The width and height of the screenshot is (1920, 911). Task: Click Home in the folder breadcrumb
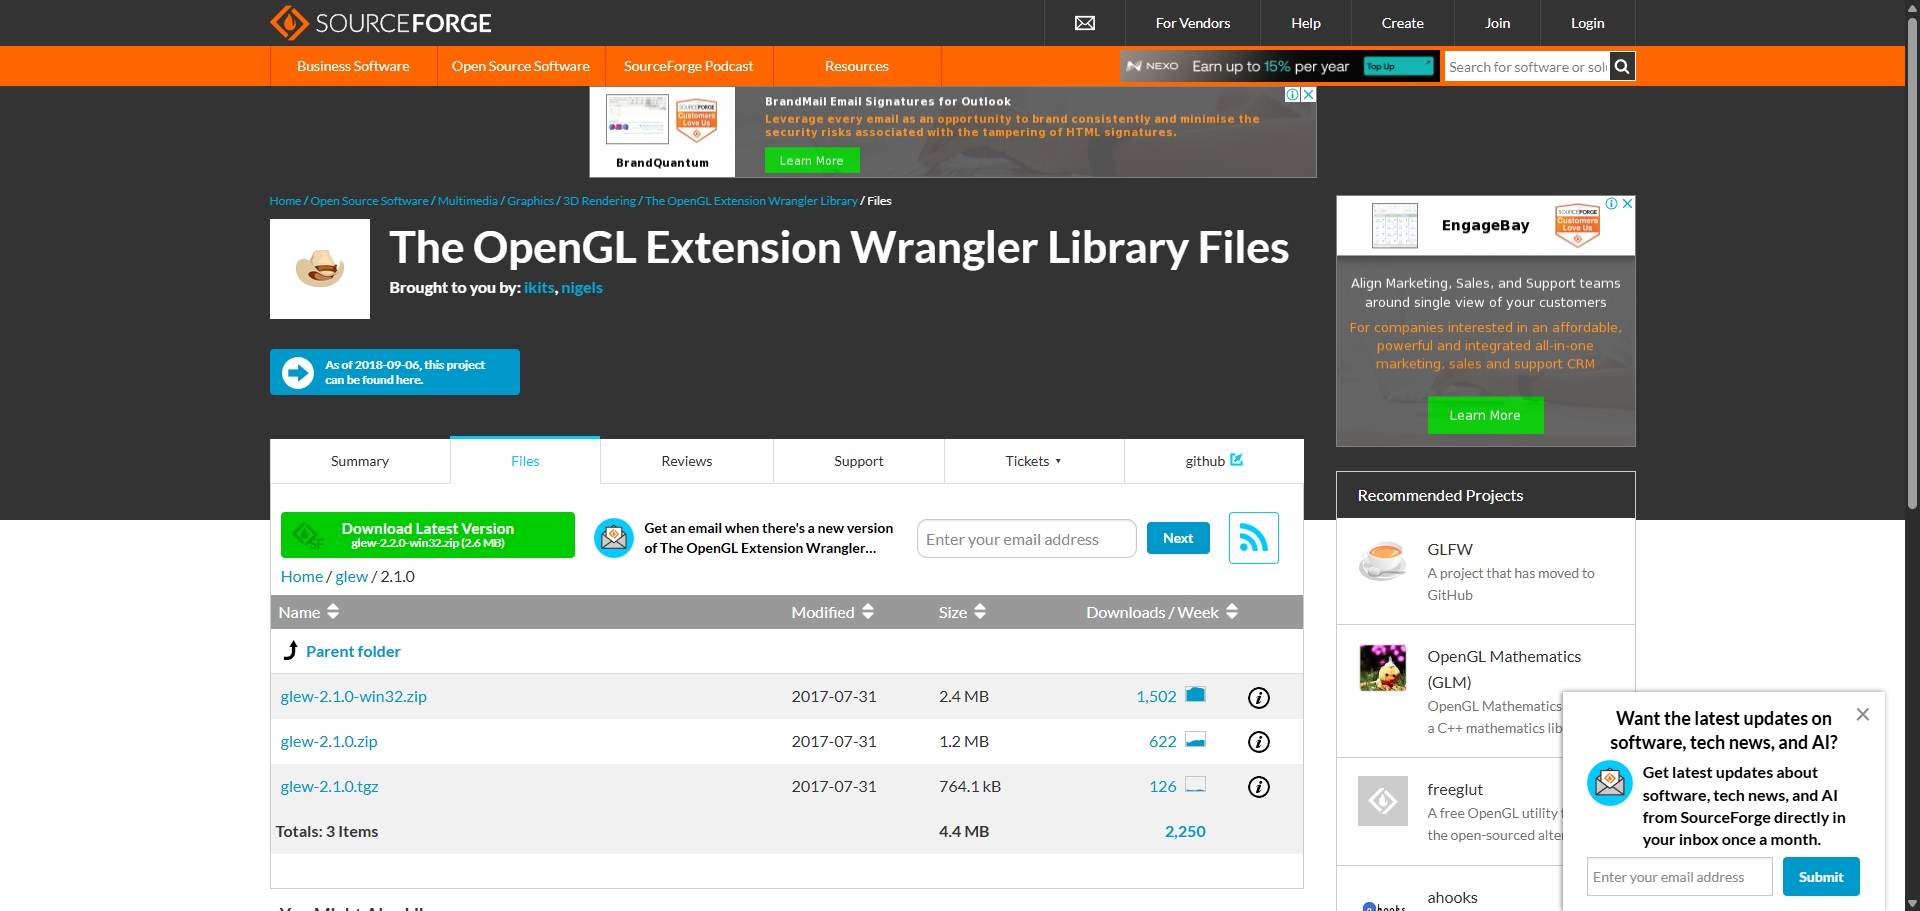(x=302, y=576)
